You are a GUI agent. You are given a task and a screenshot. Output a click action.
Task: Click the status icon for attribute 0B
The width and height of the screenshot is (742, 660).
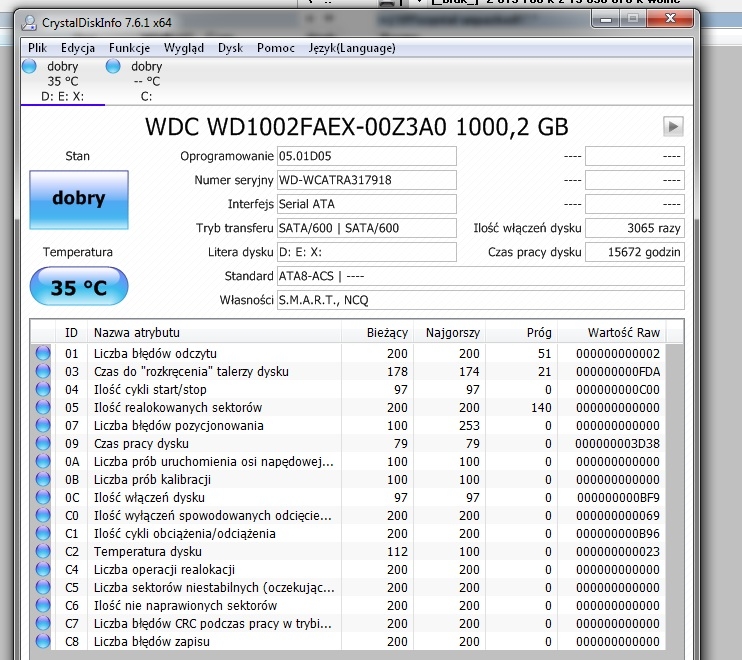click(x=43, y=479)
